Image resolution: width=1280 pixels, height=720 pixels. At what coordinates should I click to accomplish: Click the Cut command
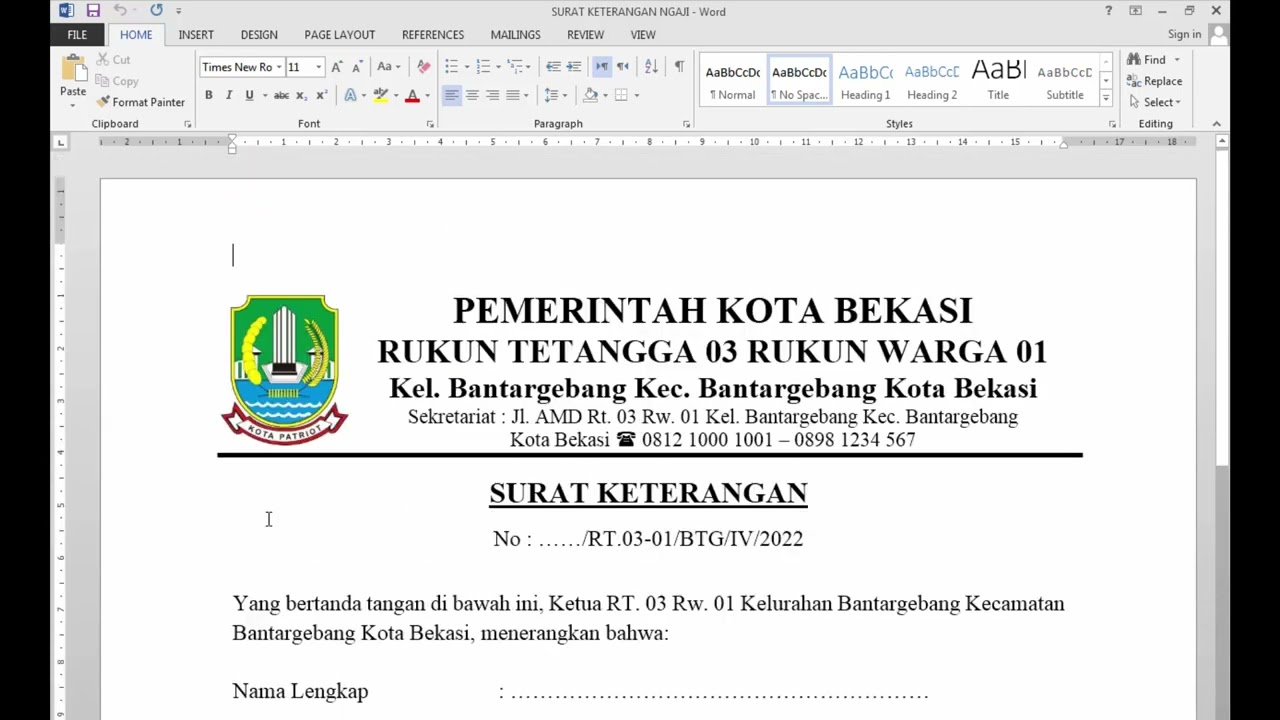click(x=114, y=60)
